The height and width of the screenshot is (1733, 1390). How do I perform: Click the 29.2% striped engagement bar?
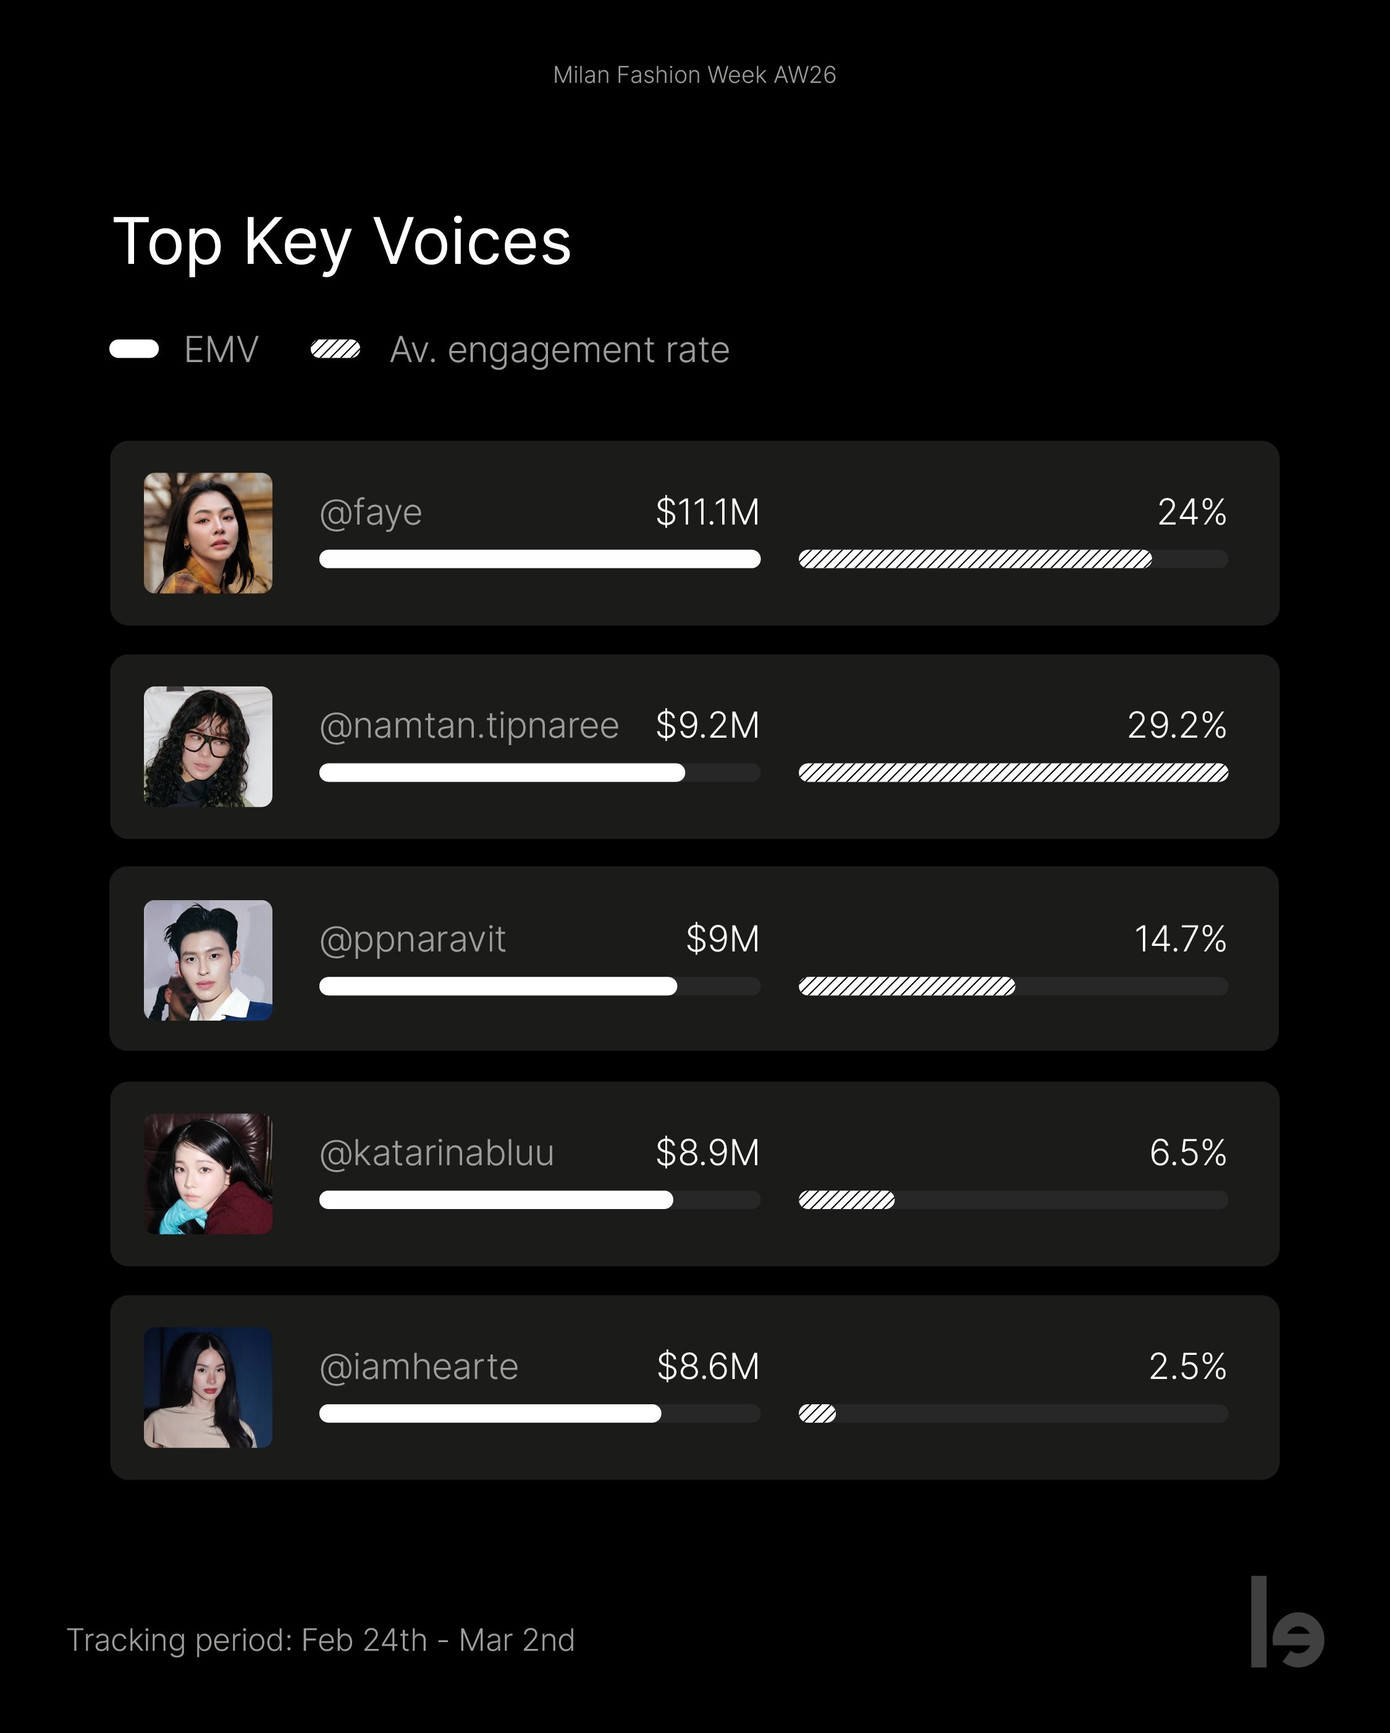[1013, 772]
